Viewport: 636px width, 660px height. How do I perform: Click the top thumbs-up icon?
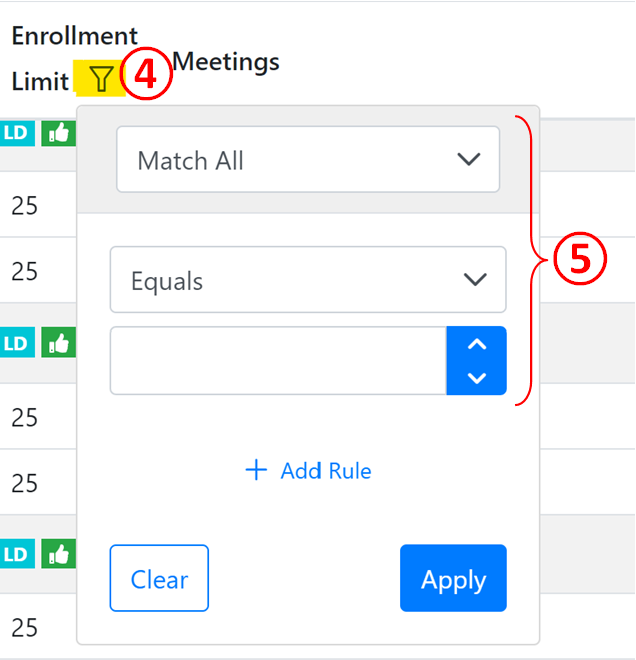coord(58,133)
